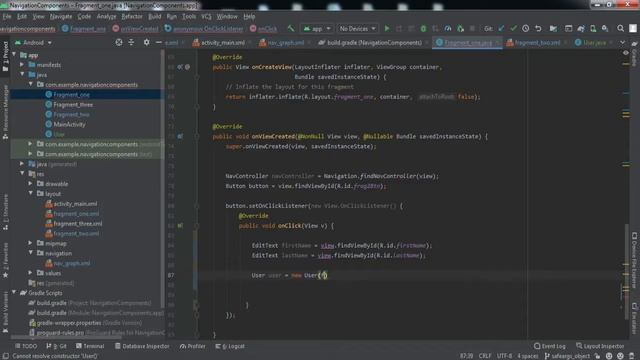Open the Android project view dropdown
The image size is (640, 360).
click(33, 42)
